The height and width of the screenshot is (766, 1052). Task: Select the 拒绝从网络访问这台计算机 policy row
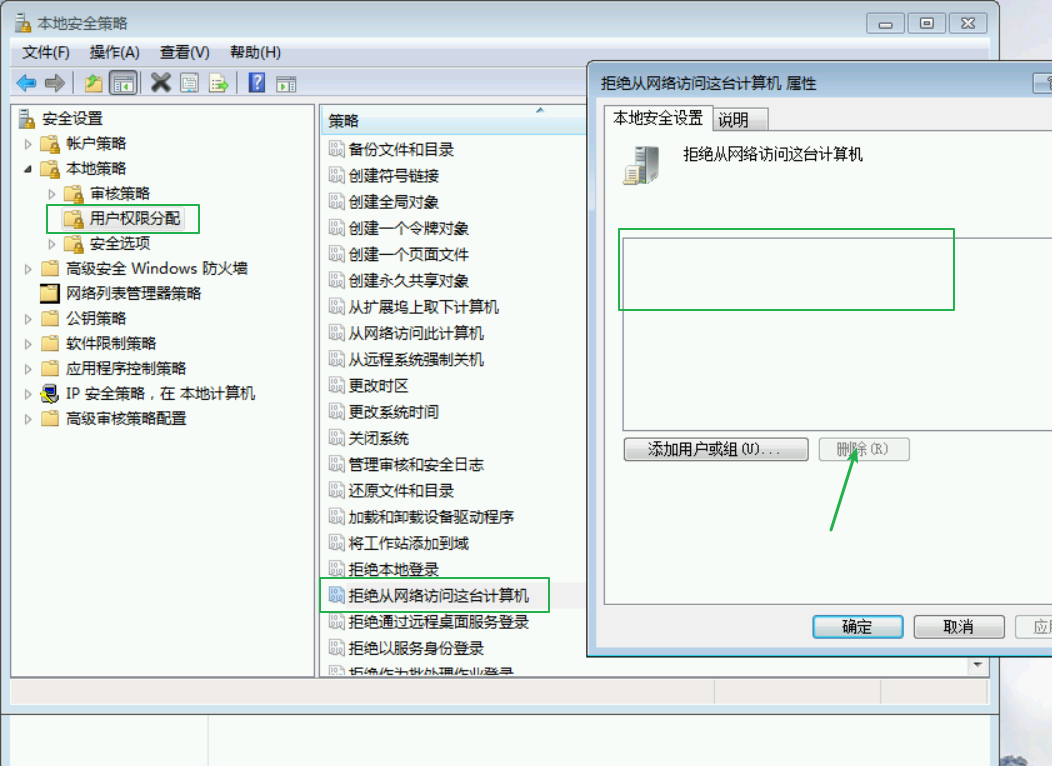439,595
